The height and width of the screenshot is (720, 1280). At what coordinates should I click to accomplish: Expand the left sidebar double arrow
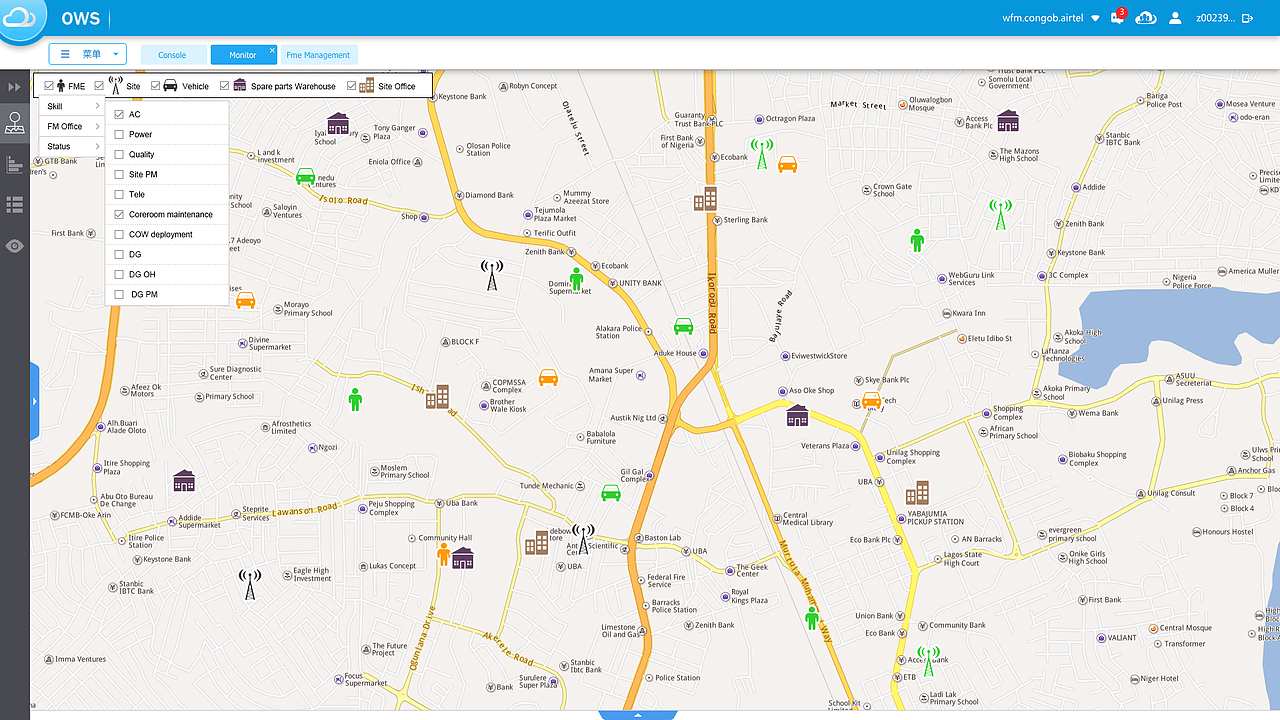(x=14, y=87)
